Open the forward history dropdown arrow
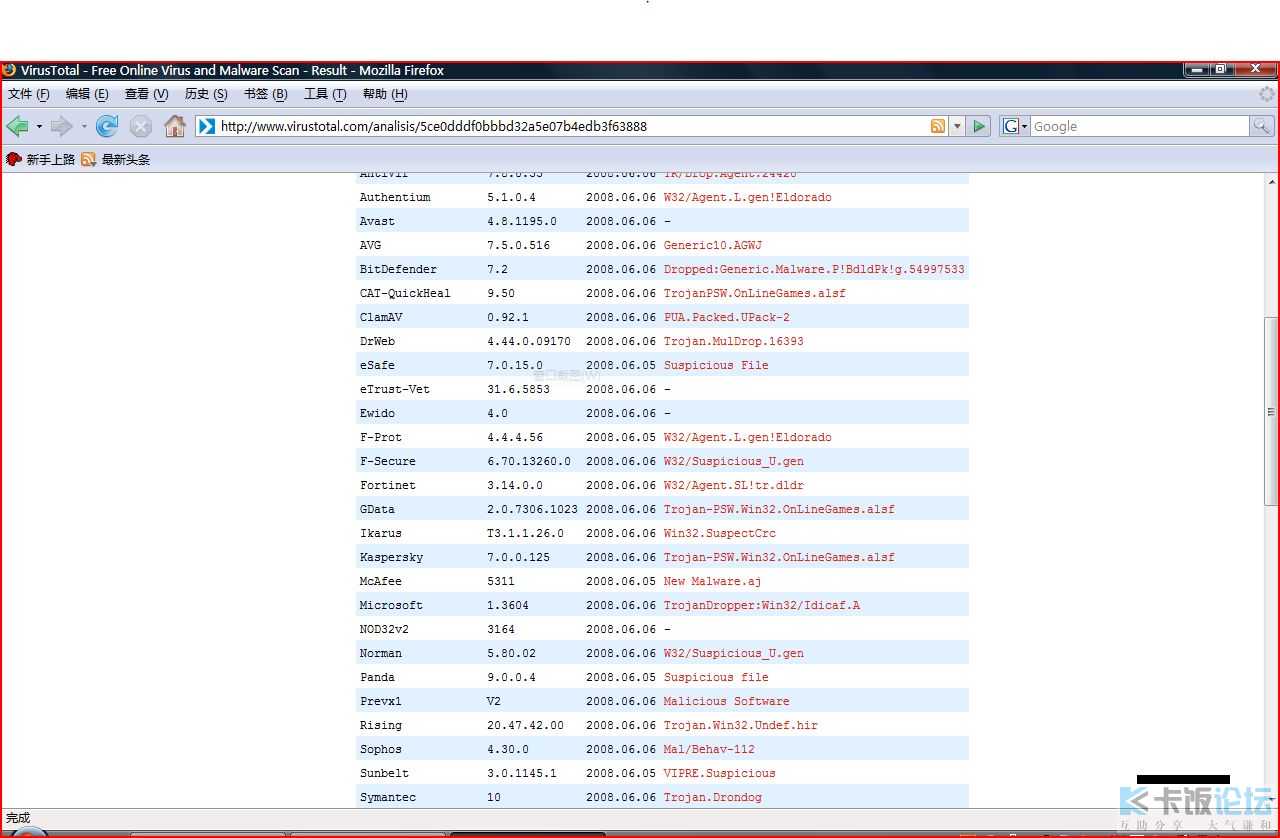 (84, 127)
